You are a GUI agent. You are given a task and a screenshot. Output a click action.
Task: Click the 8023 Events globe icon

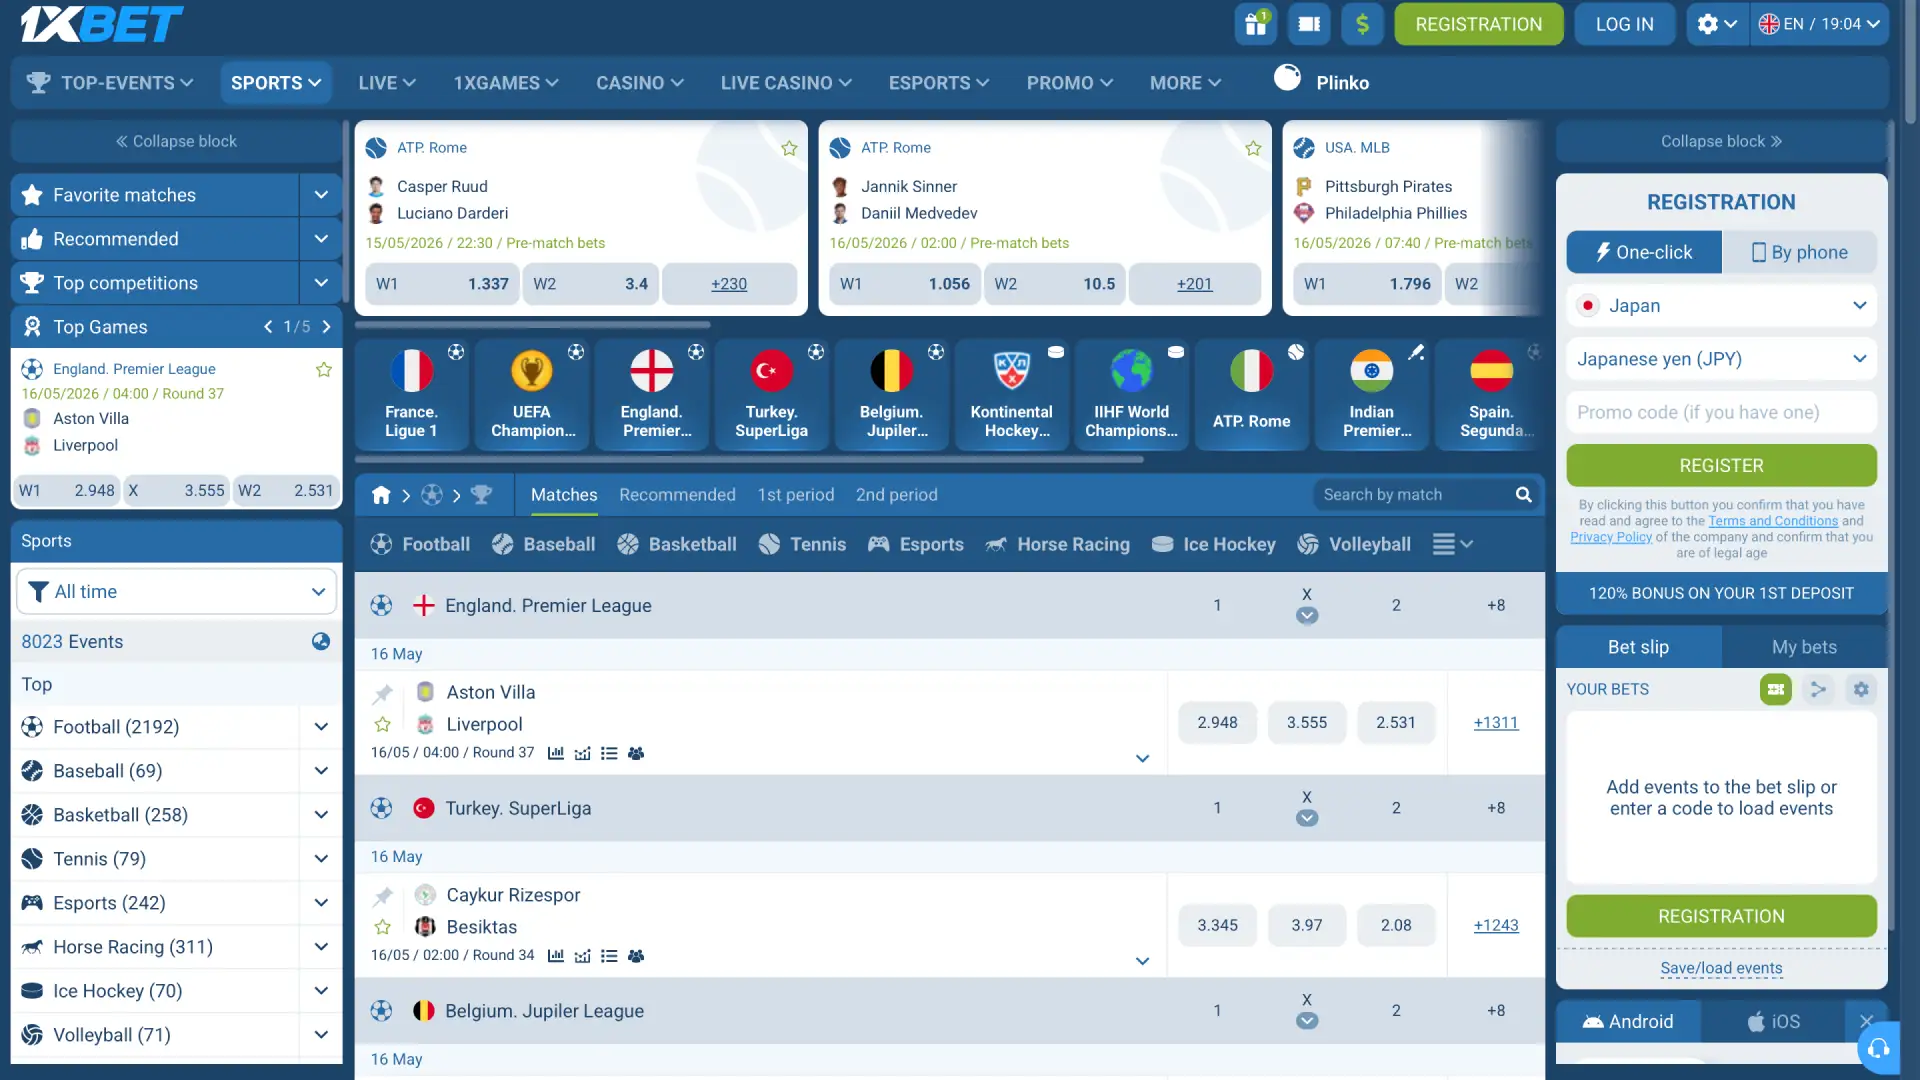tap(321, 642)
